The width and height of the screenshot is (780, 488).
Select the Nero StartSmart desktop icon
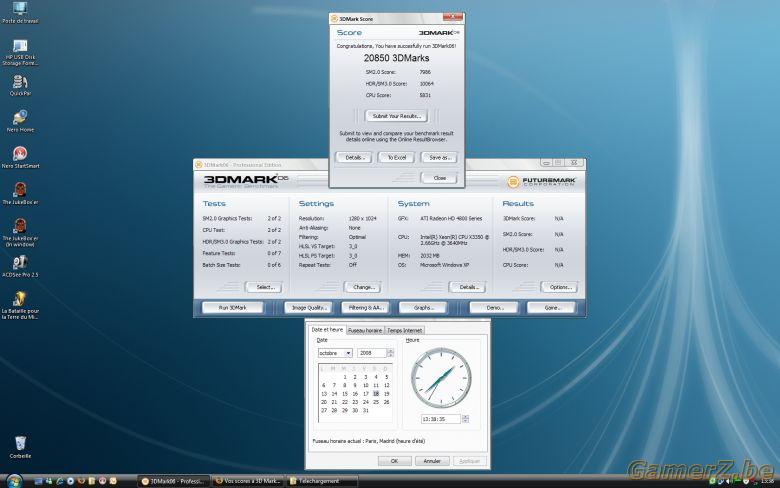pos(20,158)
